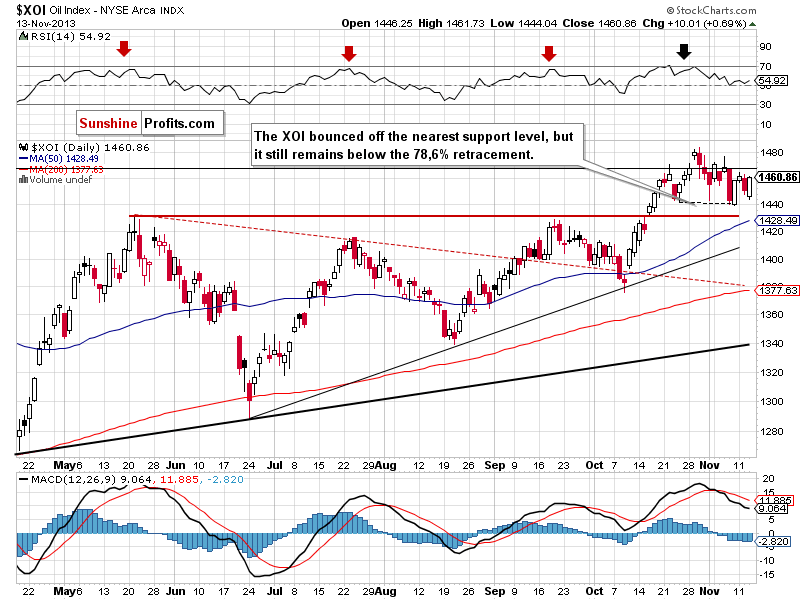Select the Open 1446.25 quote value
Image resolution: width=800 pixels, height=600 pixels.
point(377,23)
